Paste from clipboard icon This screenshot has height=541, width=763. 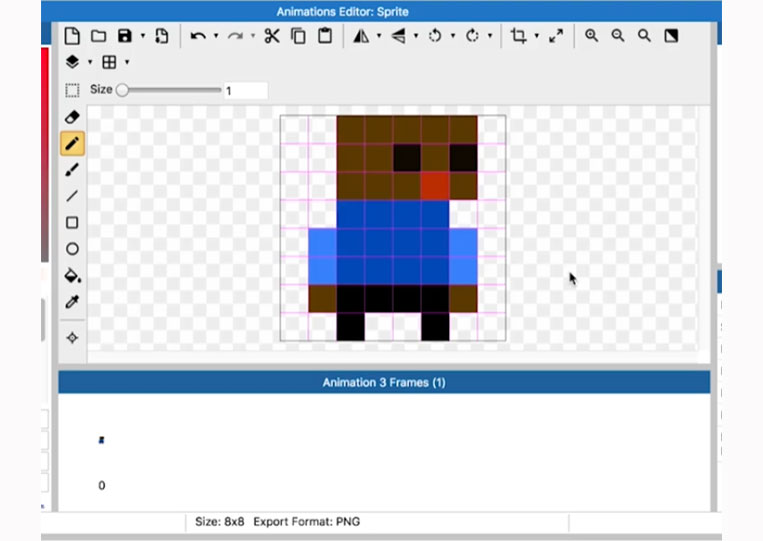pyautogui.click(x=325, y=36)
